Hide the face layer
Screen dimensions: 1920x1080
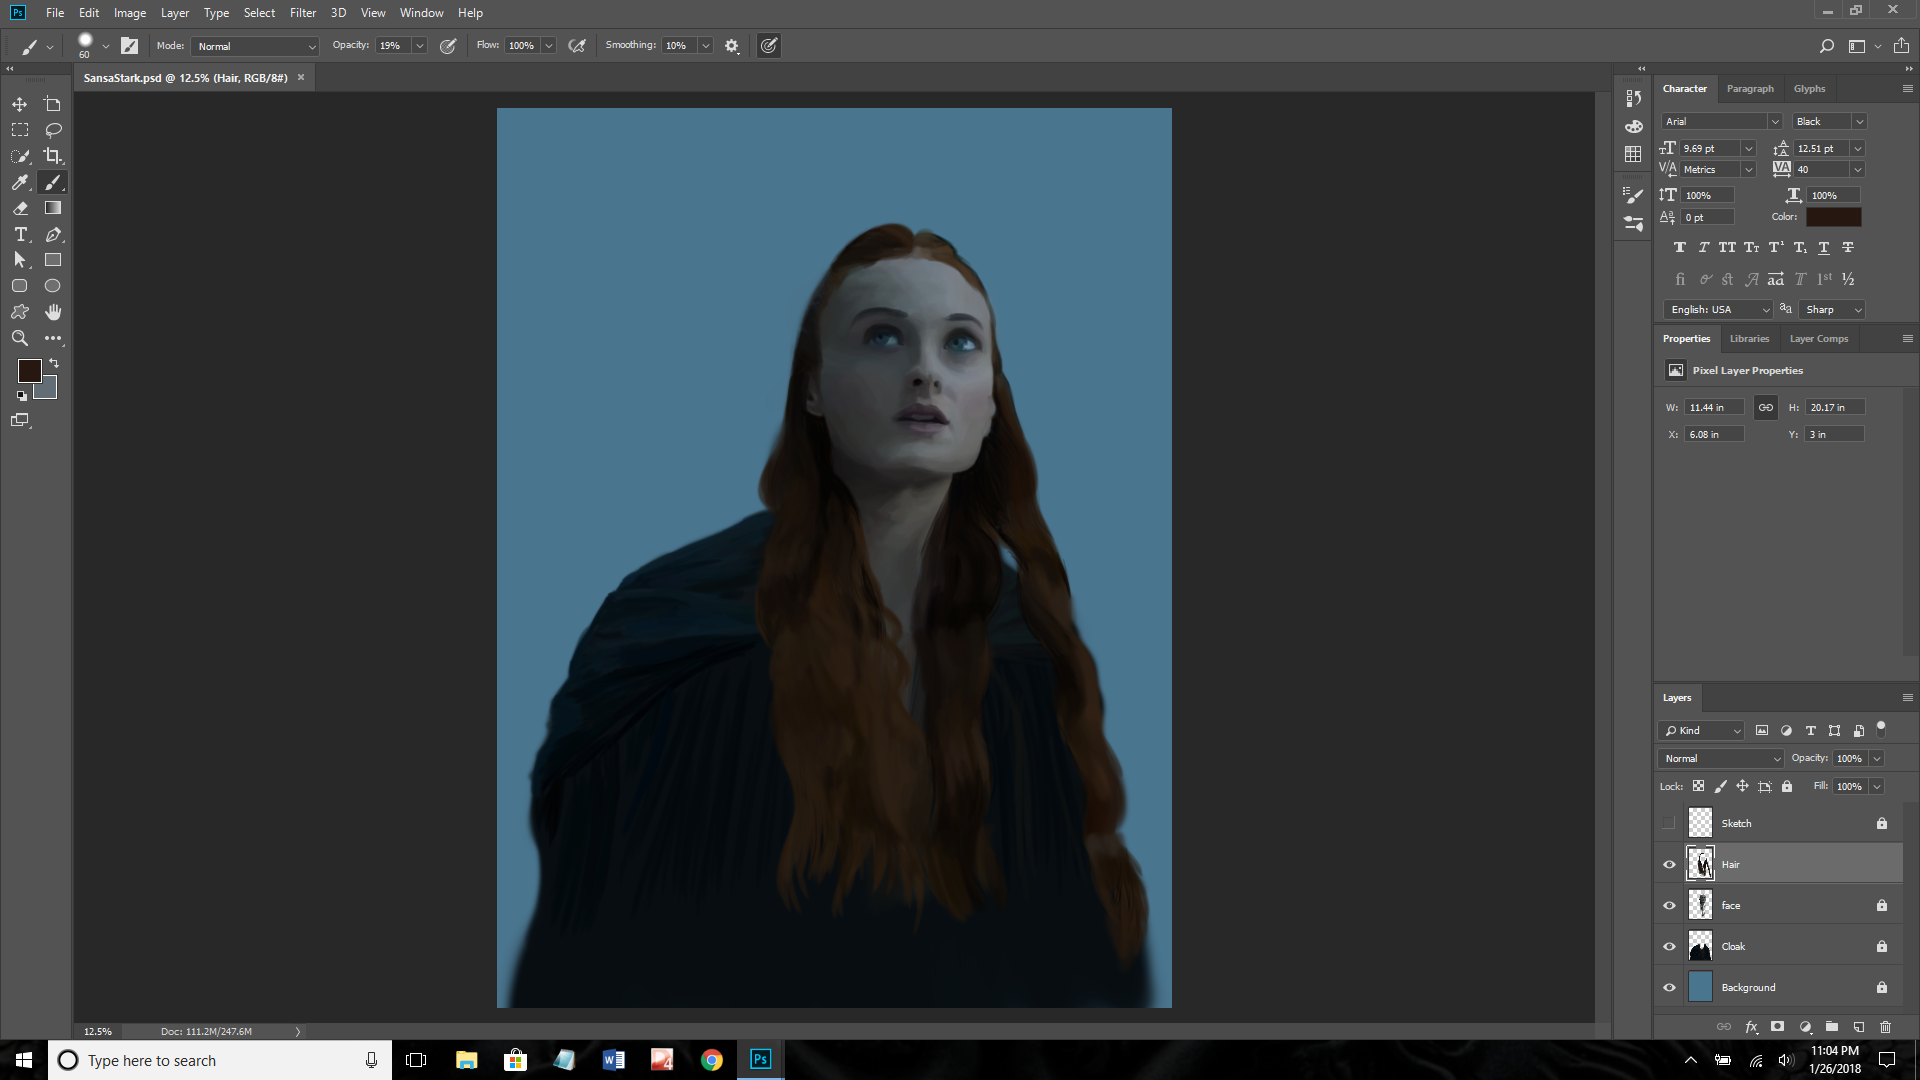[1669, 905]
